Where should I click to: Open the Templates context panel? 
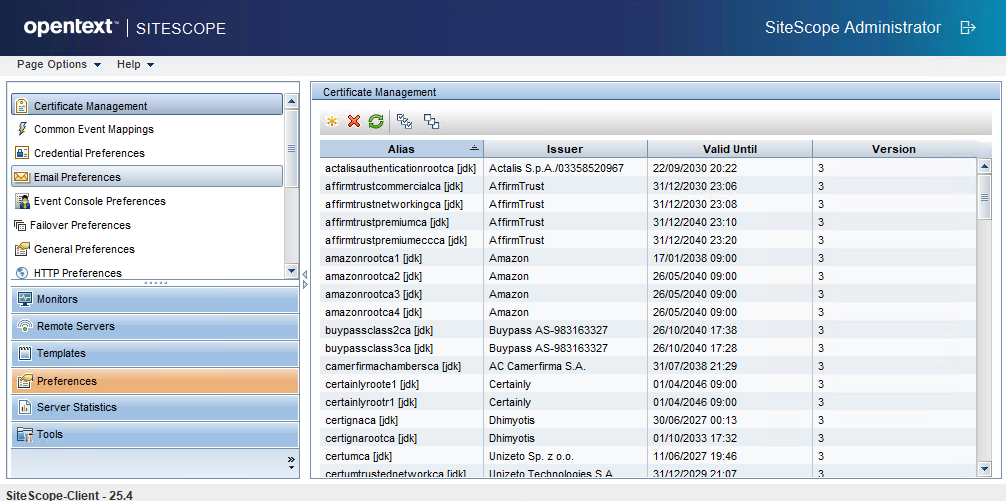coord(155,353)
